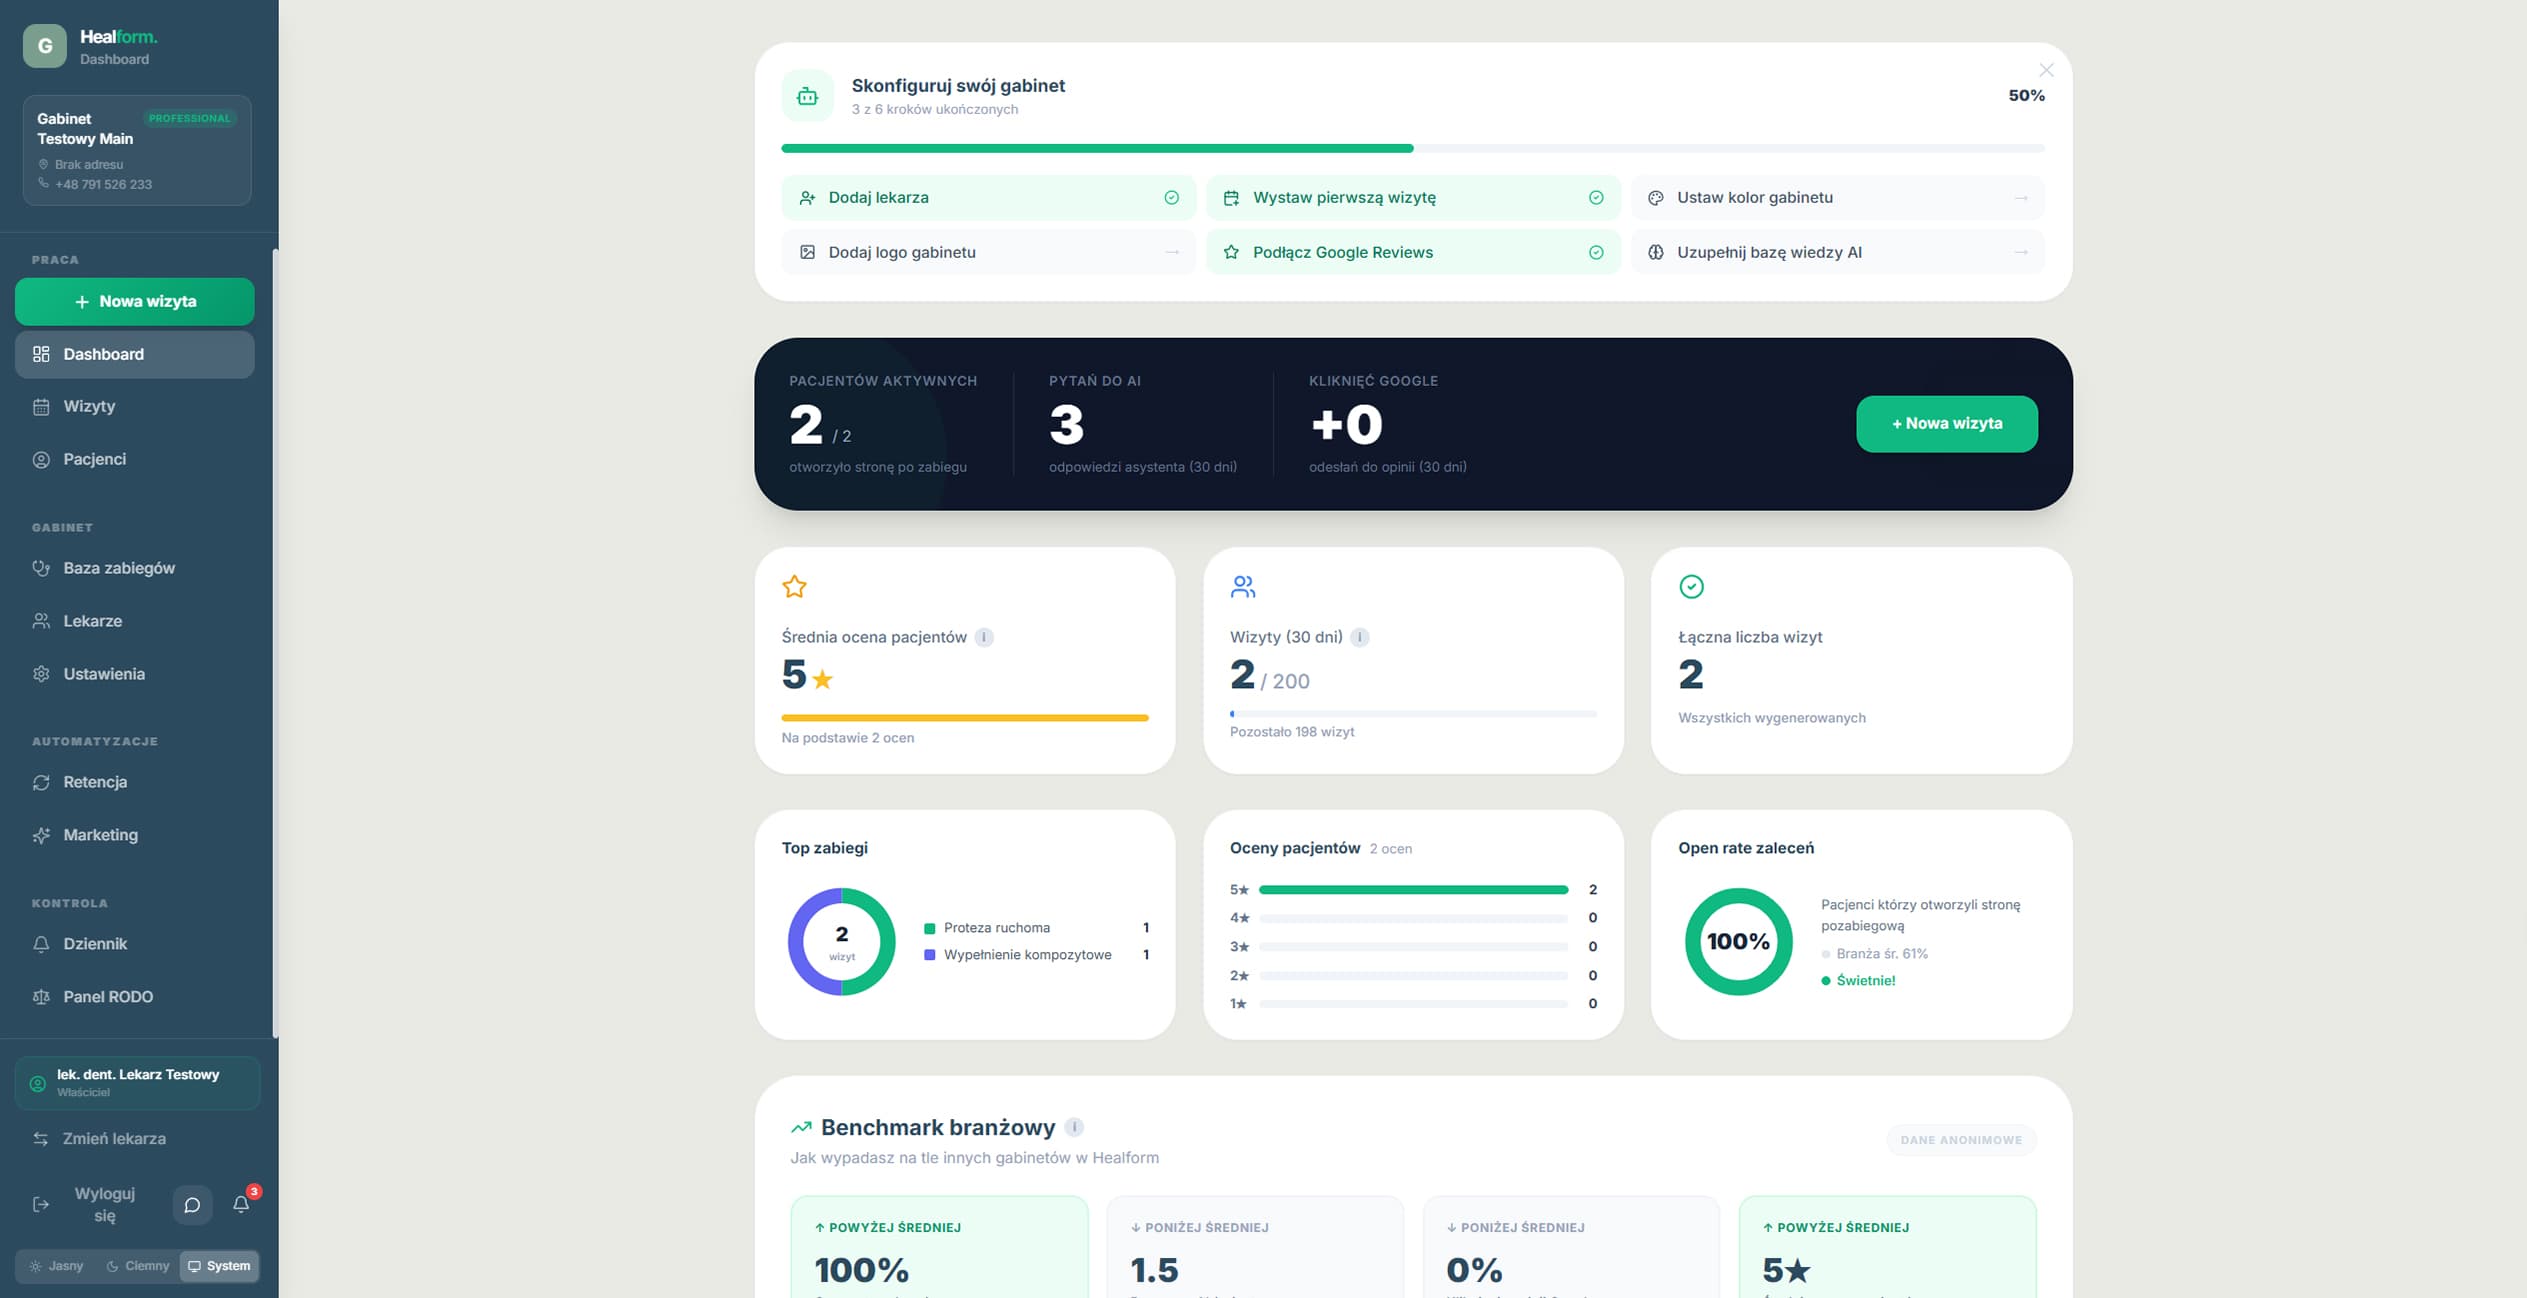The width and height of the screenshot is (2527, 1298).
Task: Click the robot icon in Skonfiguruj swój gabinet
Action: [x=807, y=96]
